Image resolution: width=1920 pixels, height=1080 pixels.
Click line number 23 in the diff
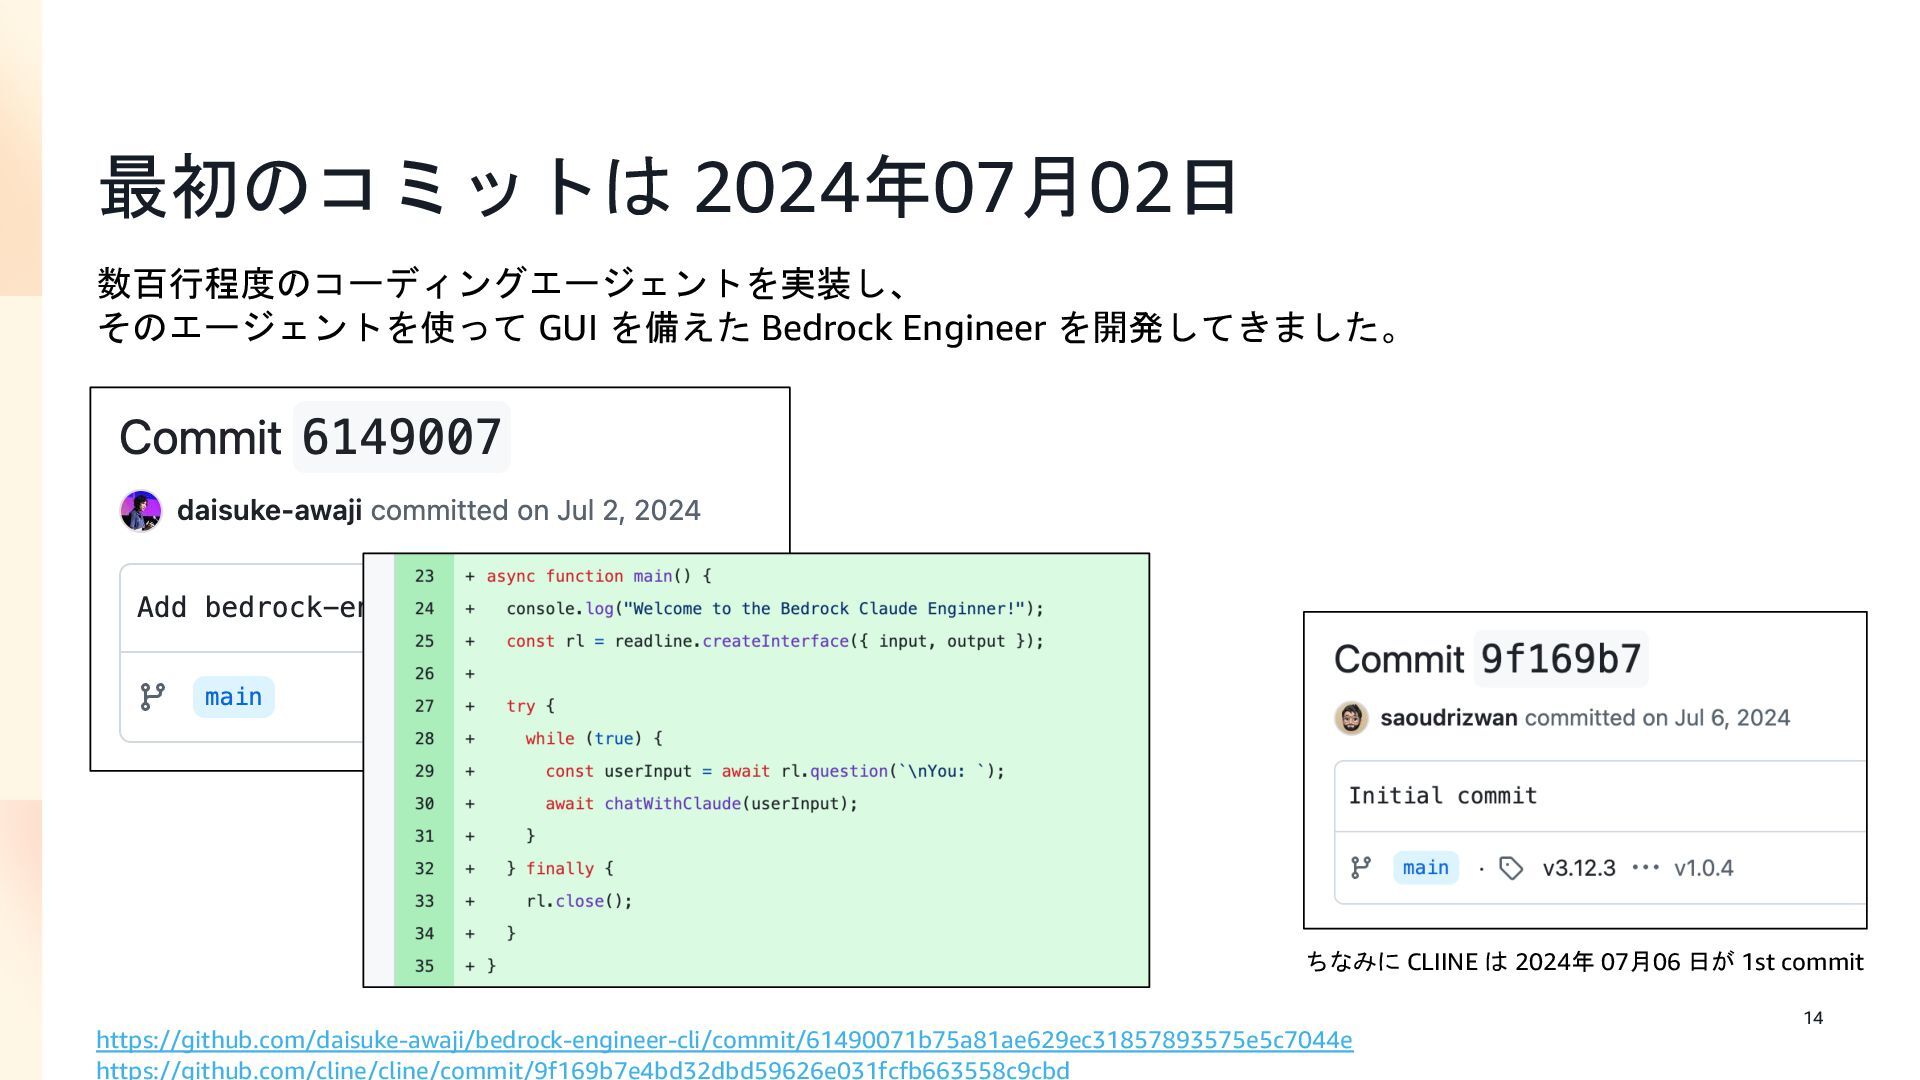[x=424, y=576]
